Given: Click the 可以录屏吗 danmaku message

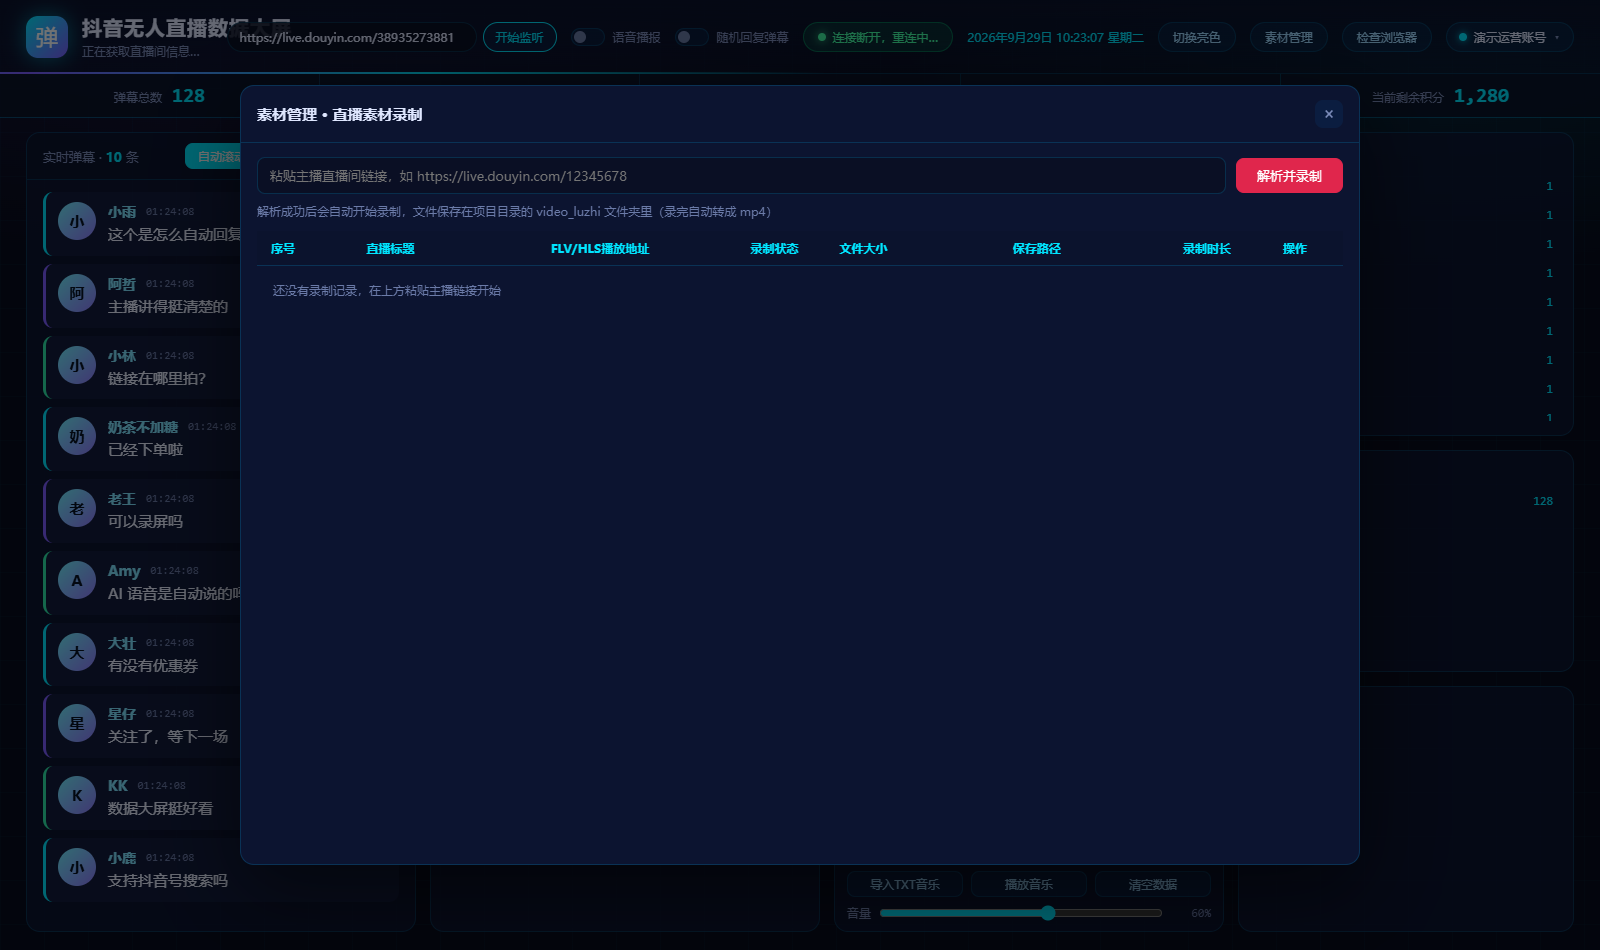Looking at the screenshot, I should click(145, 522).
